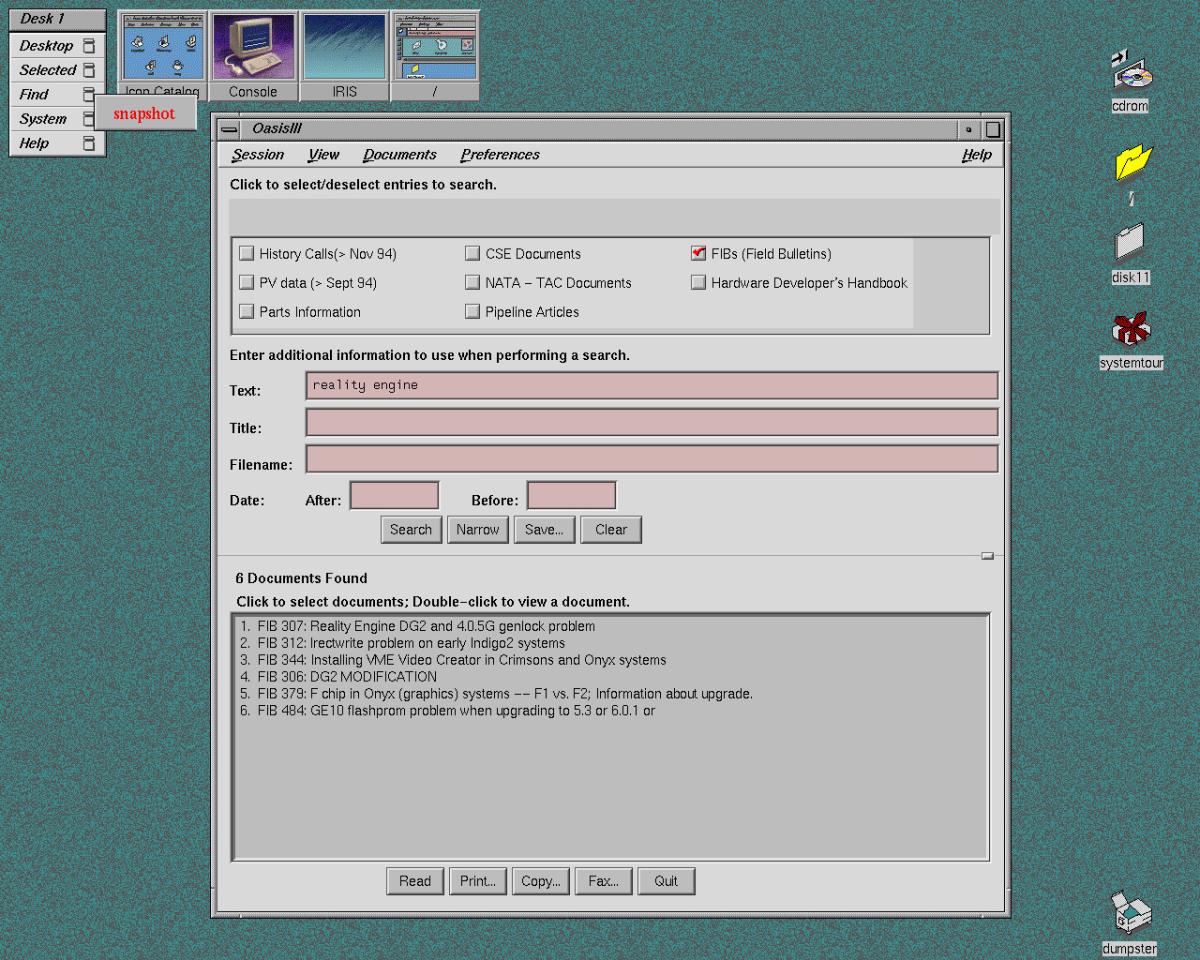Select the yellow folder icon labeled /
Viewport: 1200px width, 960px height.
[1133, 163]
